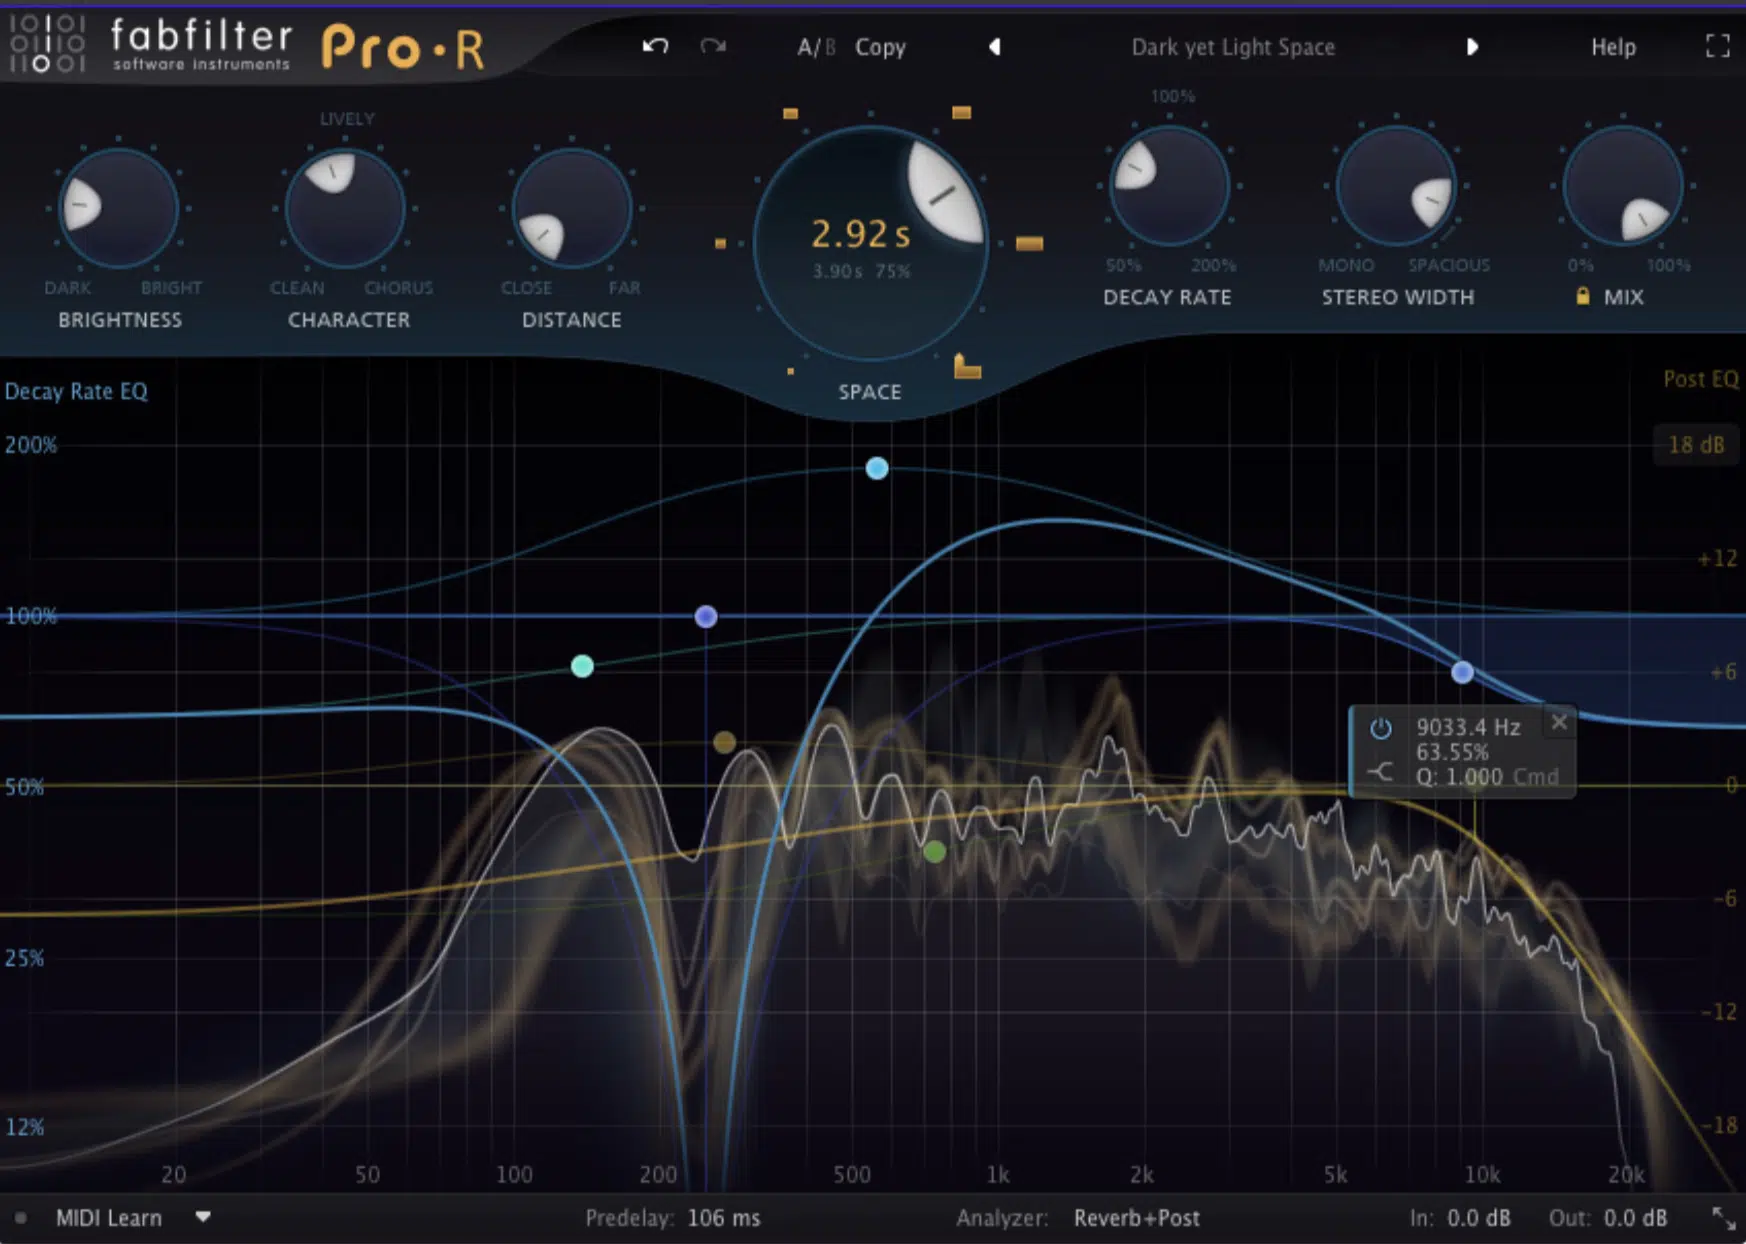1746x1244 pixels.
Task: Click the 63.55% band gain value
Action: [x=1452, y=752]
